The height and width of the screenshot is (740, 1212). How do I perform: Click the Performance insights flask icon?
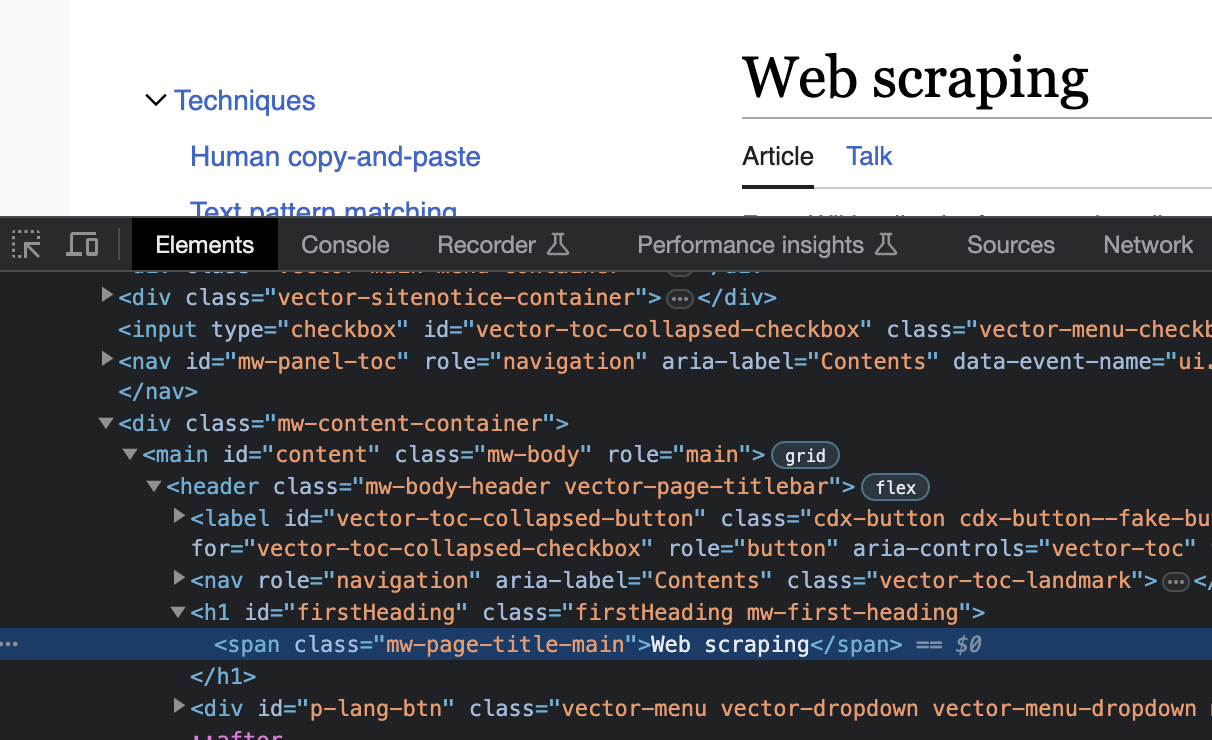pos(887,242)
